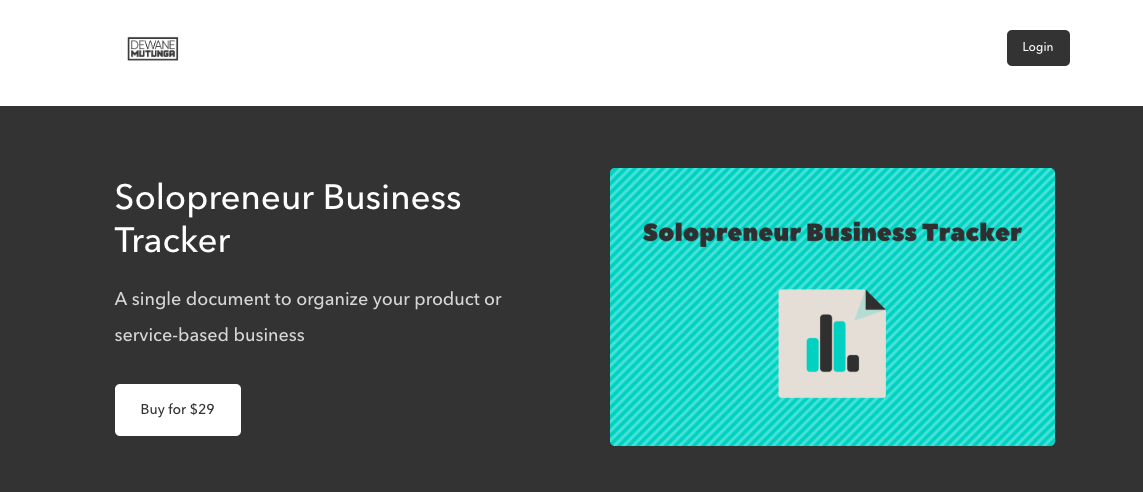Click the DEWANE word in the logo
The width and height of the screenshot is (1143, 492).
coord(152,44)
